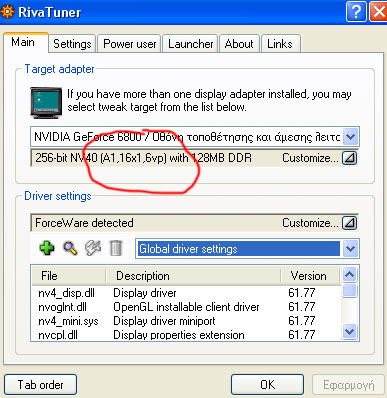Open the Power user tab
Screen dimensions: 387x398
129,44
